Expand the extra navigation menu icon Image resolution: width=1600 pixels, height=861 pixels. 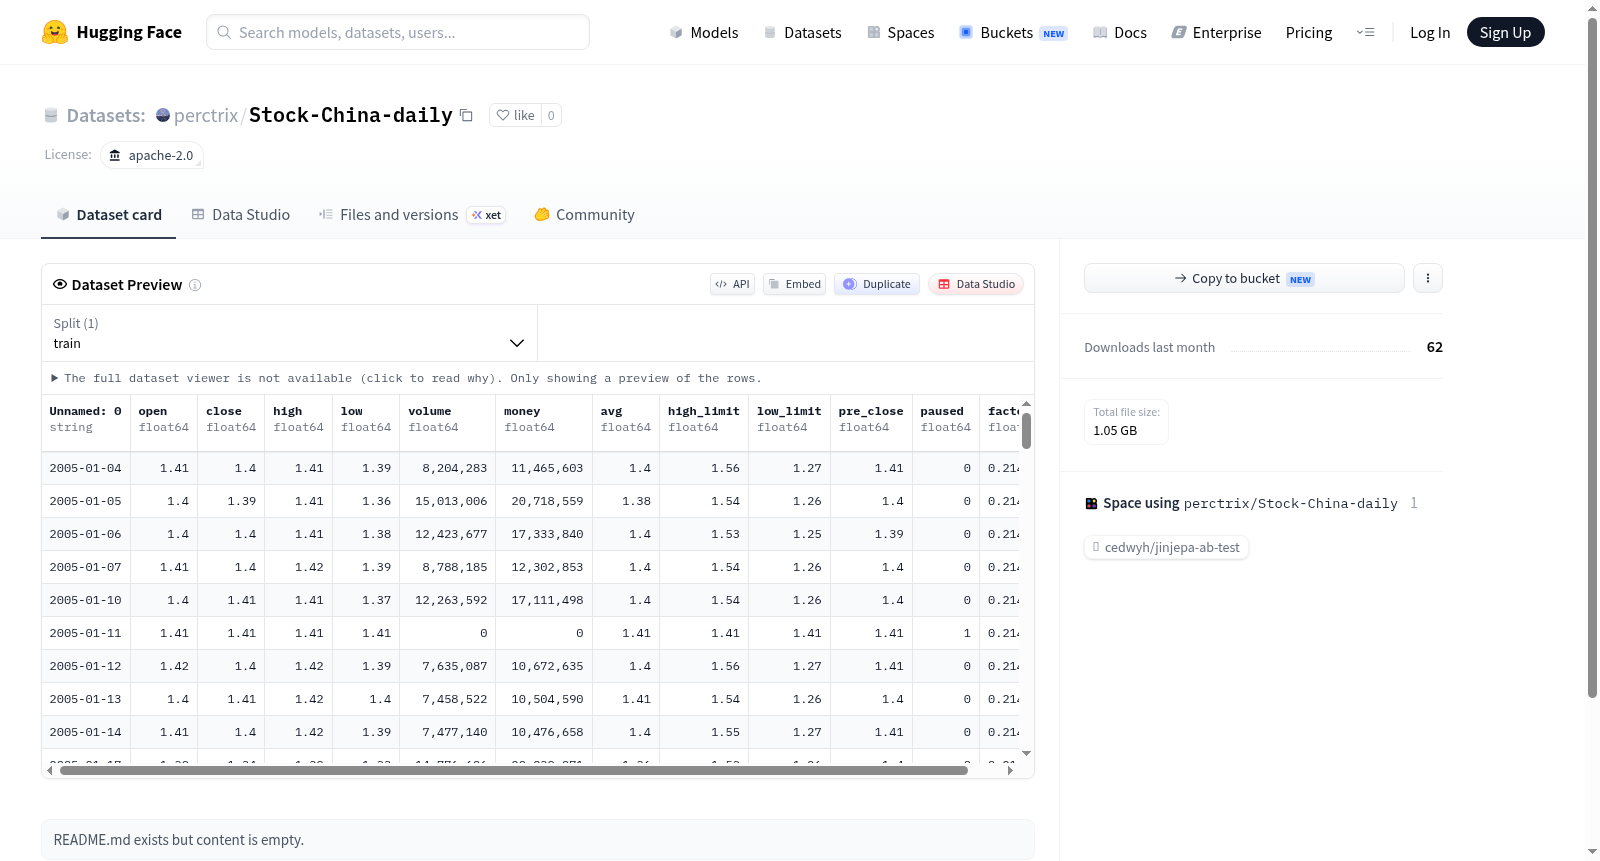pos(1365,32)
